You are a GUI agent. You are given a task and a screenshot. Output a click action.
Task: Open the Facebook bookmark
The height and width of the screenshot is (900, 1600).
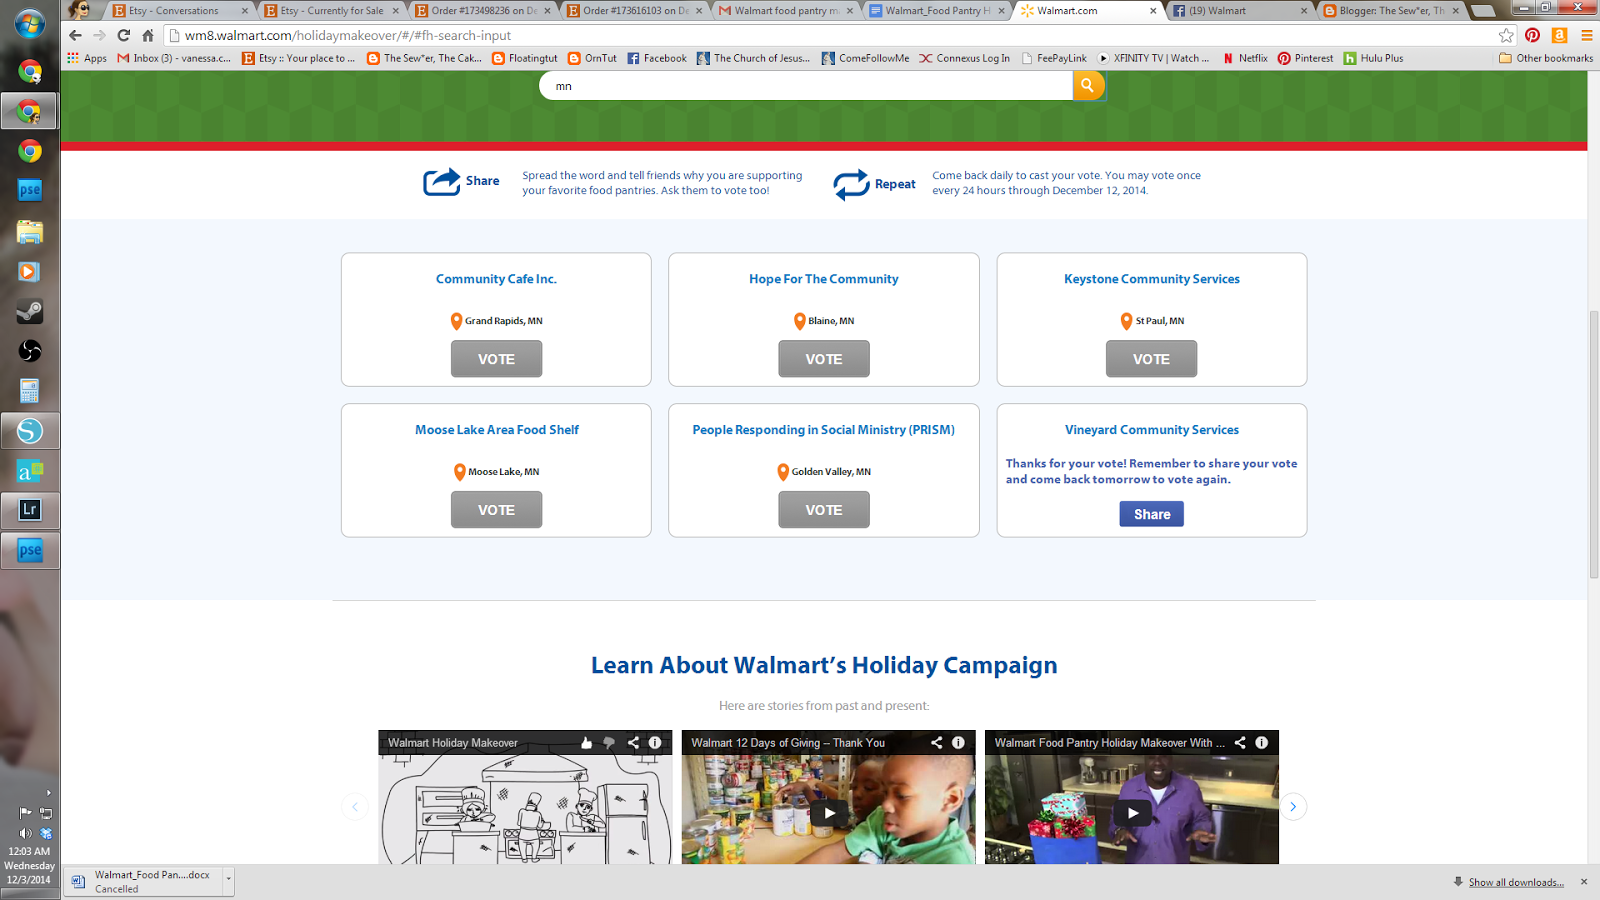(x=657, y=58)
